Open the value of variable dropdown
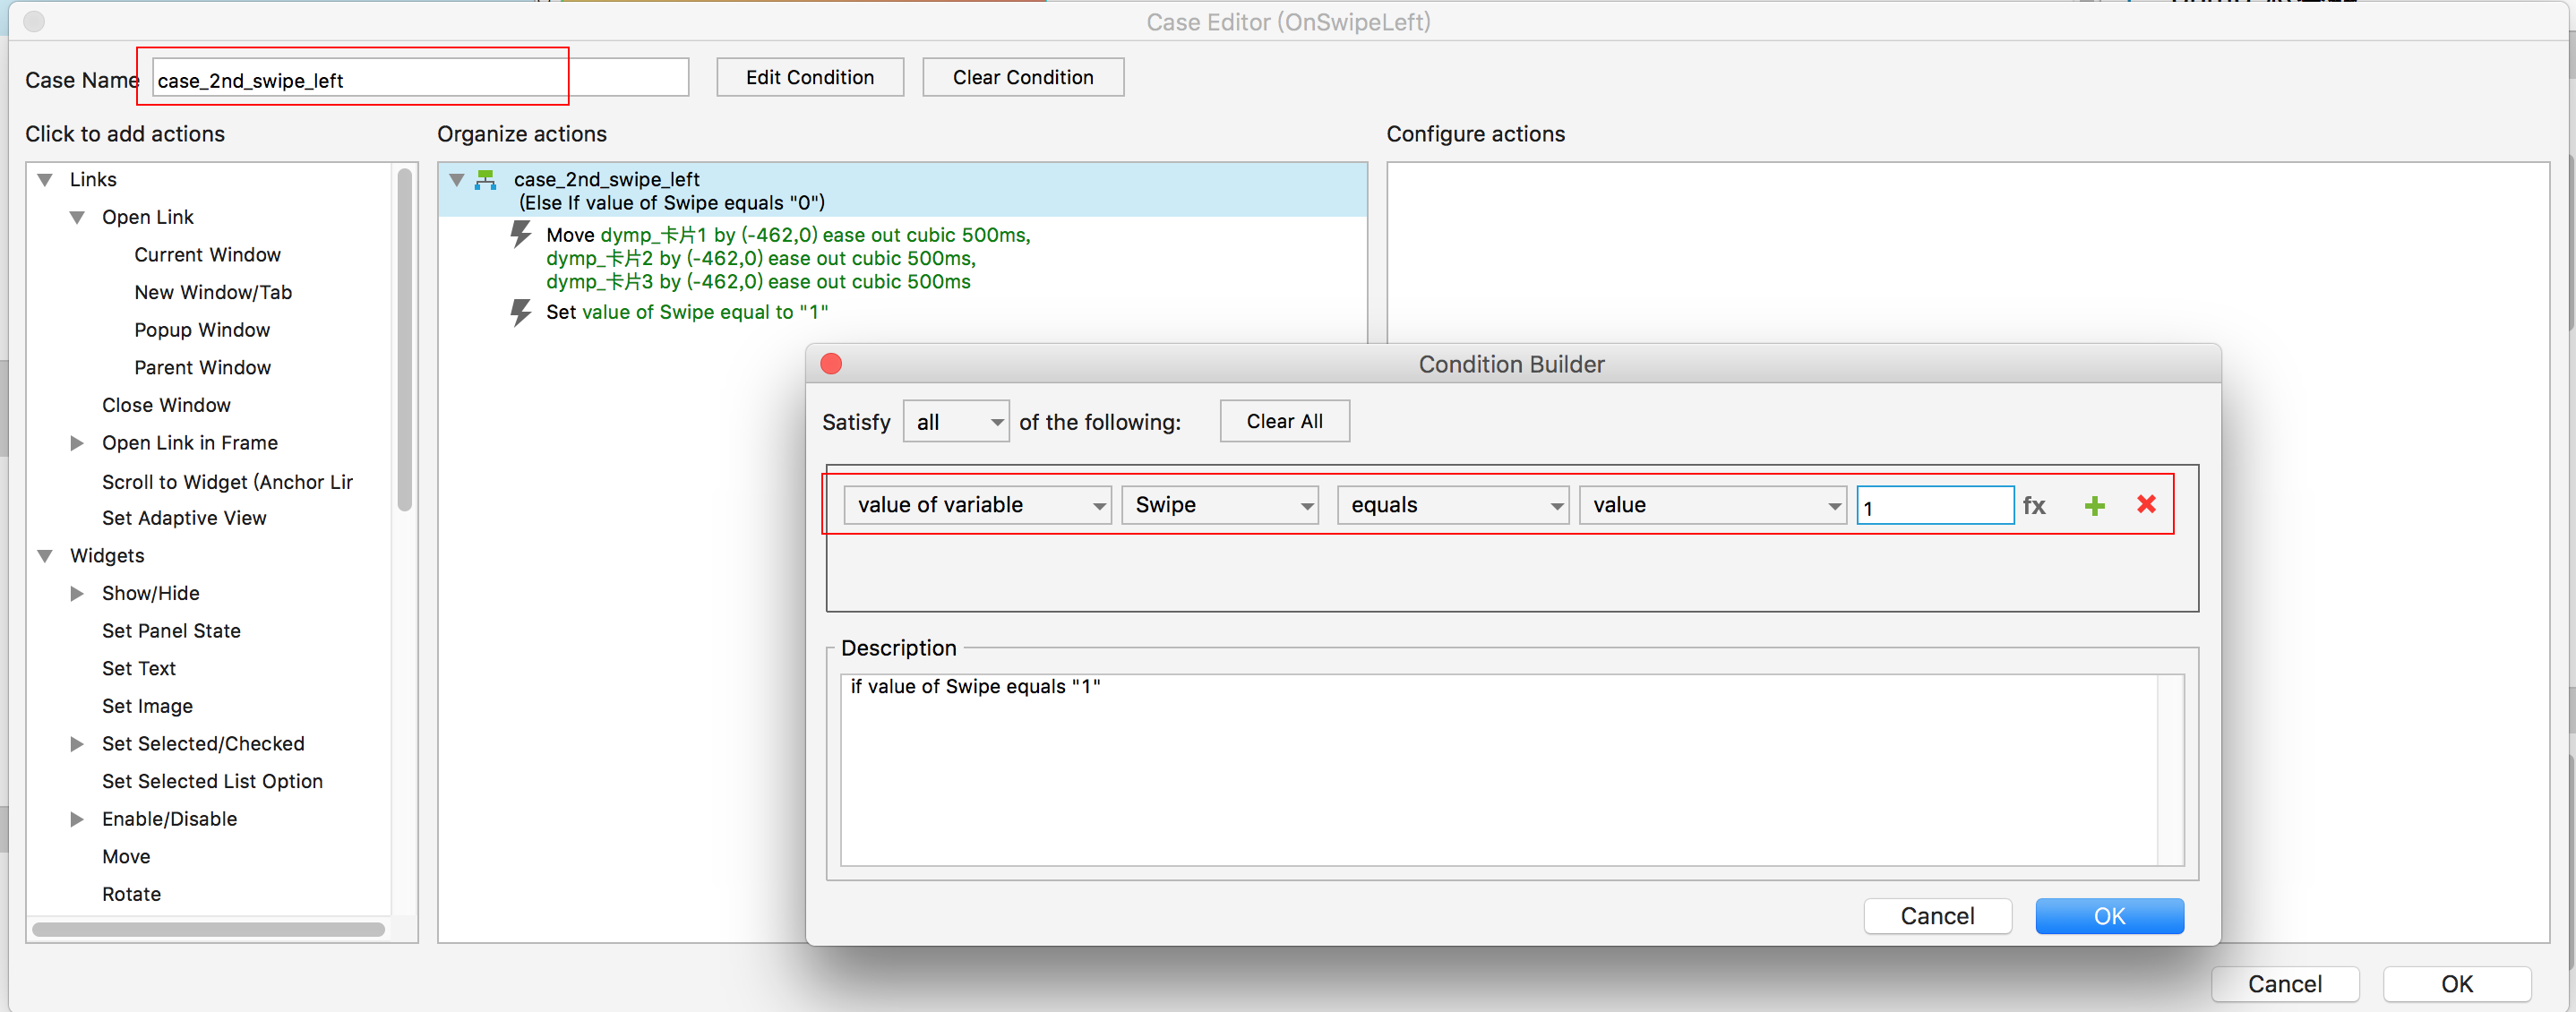The width and height of the screenshot is (2576, 1012). (x=976, y=505)
